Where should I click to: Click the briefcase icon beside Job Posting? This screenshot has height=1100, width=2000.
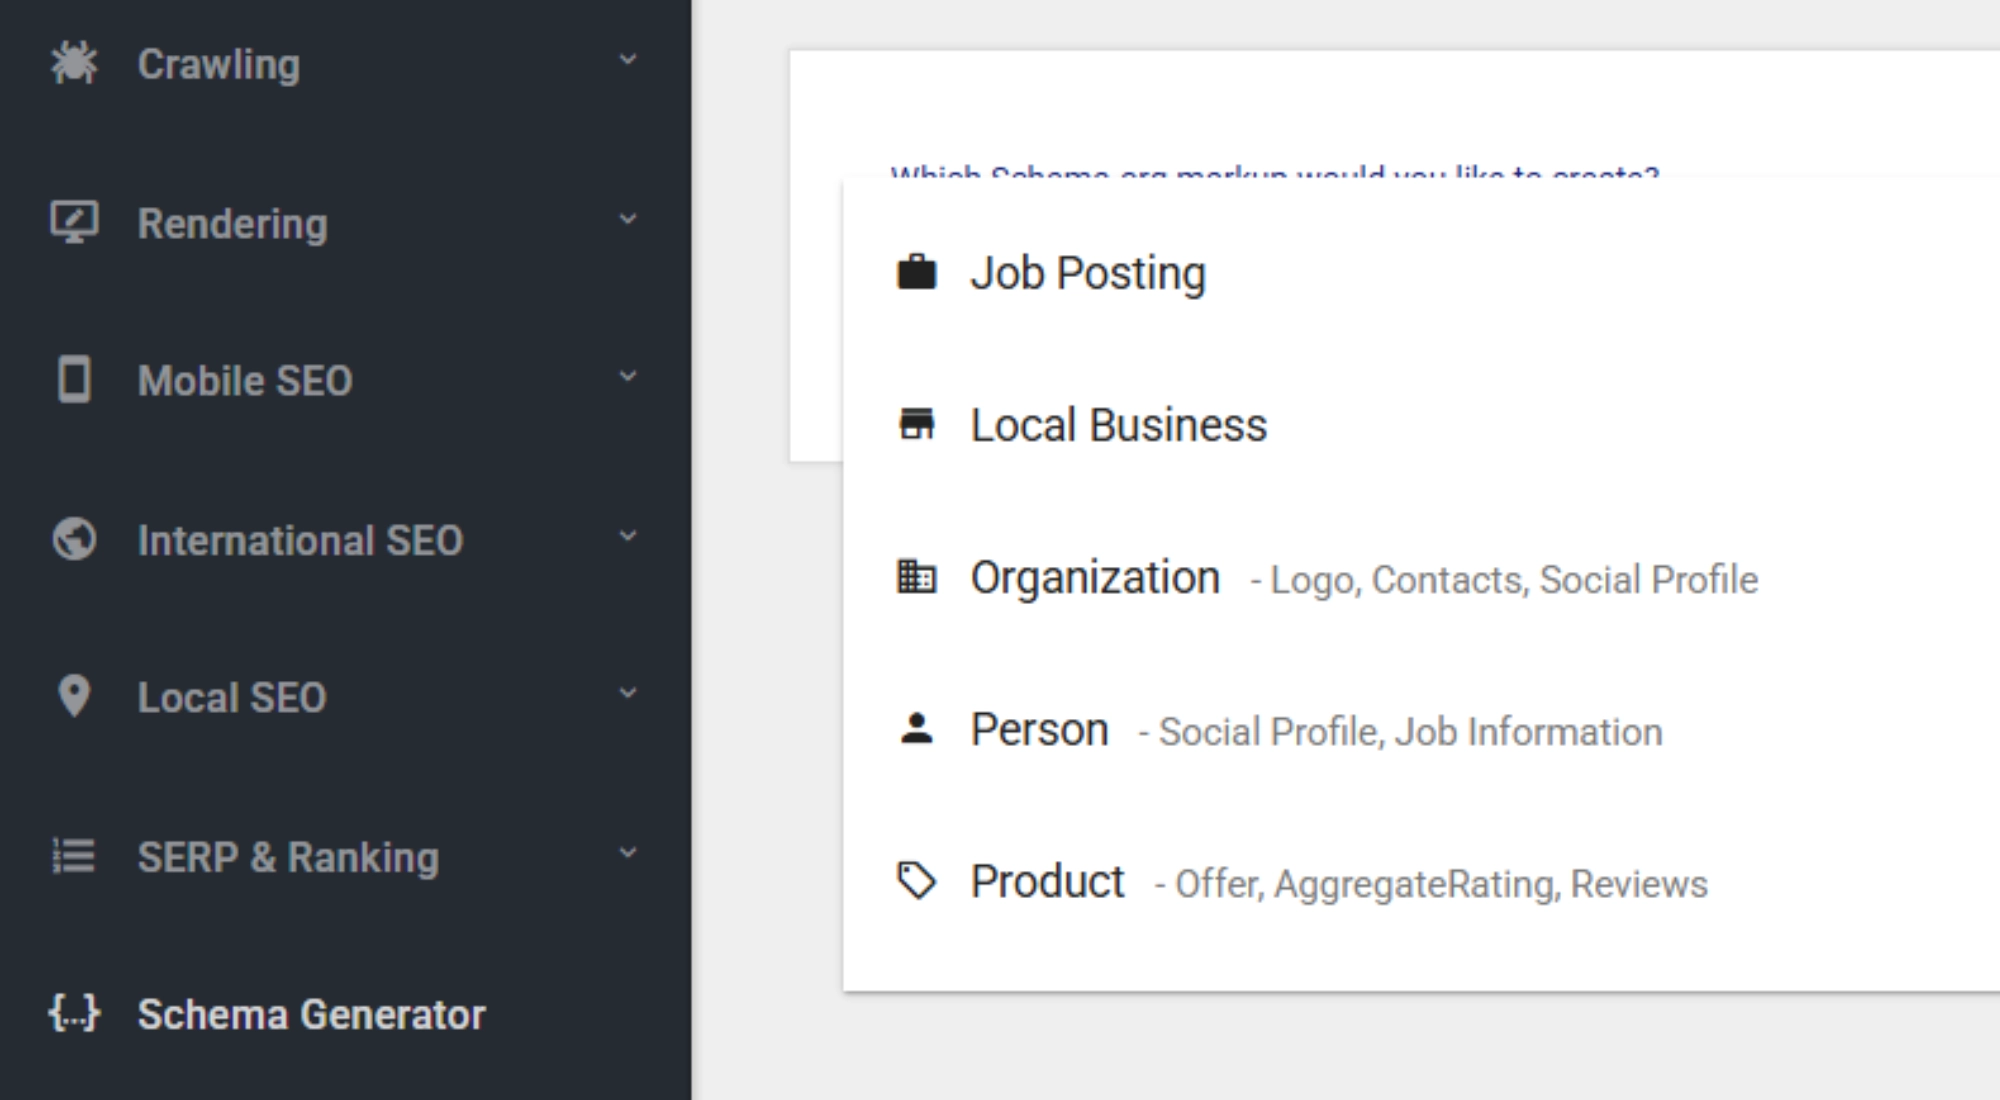[x=917, y=270]
